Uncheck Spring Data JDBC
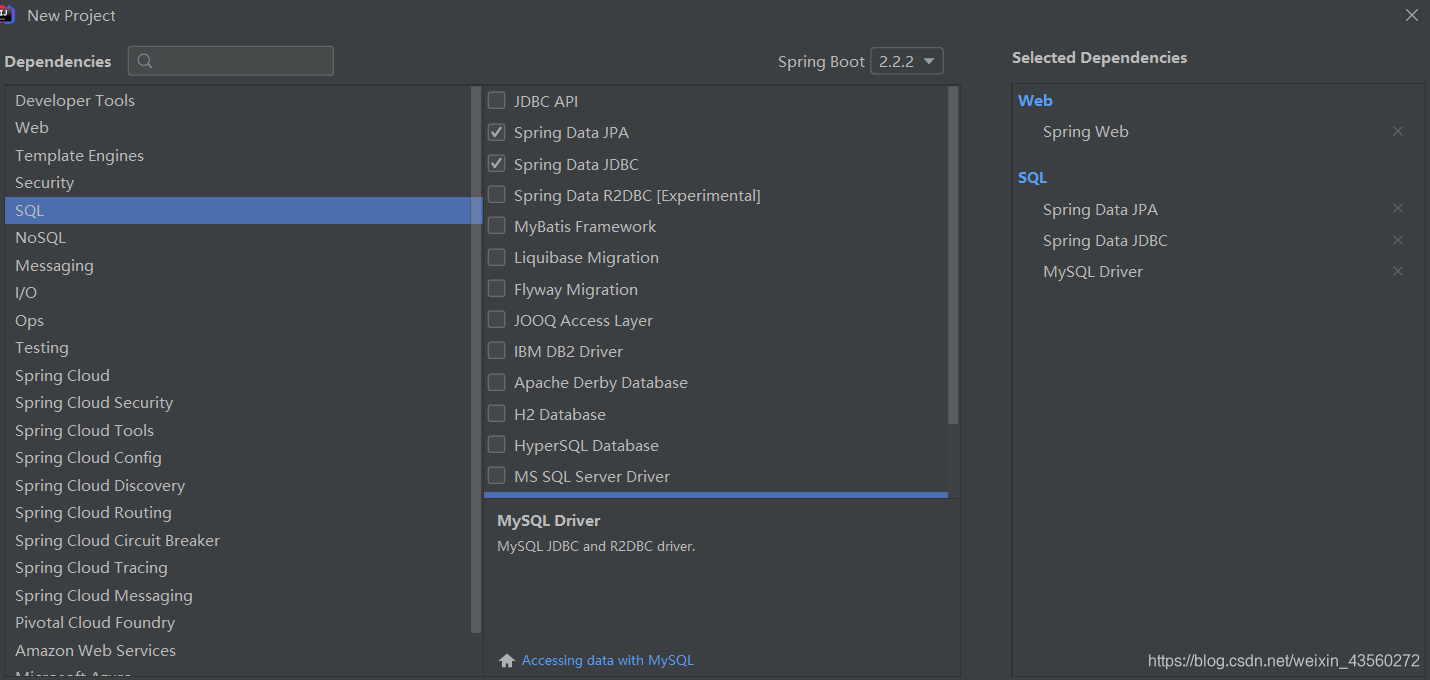 [x=496, y=163]
